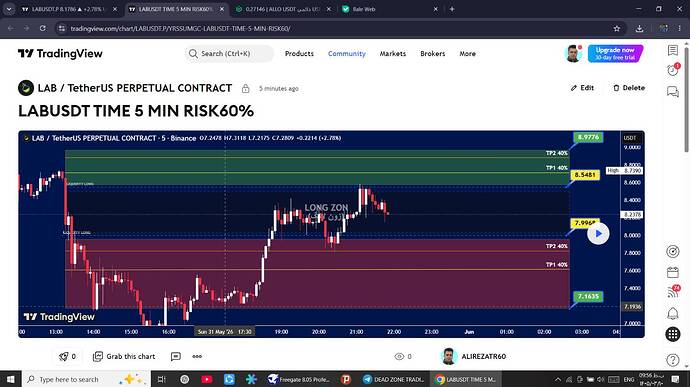Click the LONG ZON chart label
The height and width of the screenshot is (387, 690).
tap(326, 207)
